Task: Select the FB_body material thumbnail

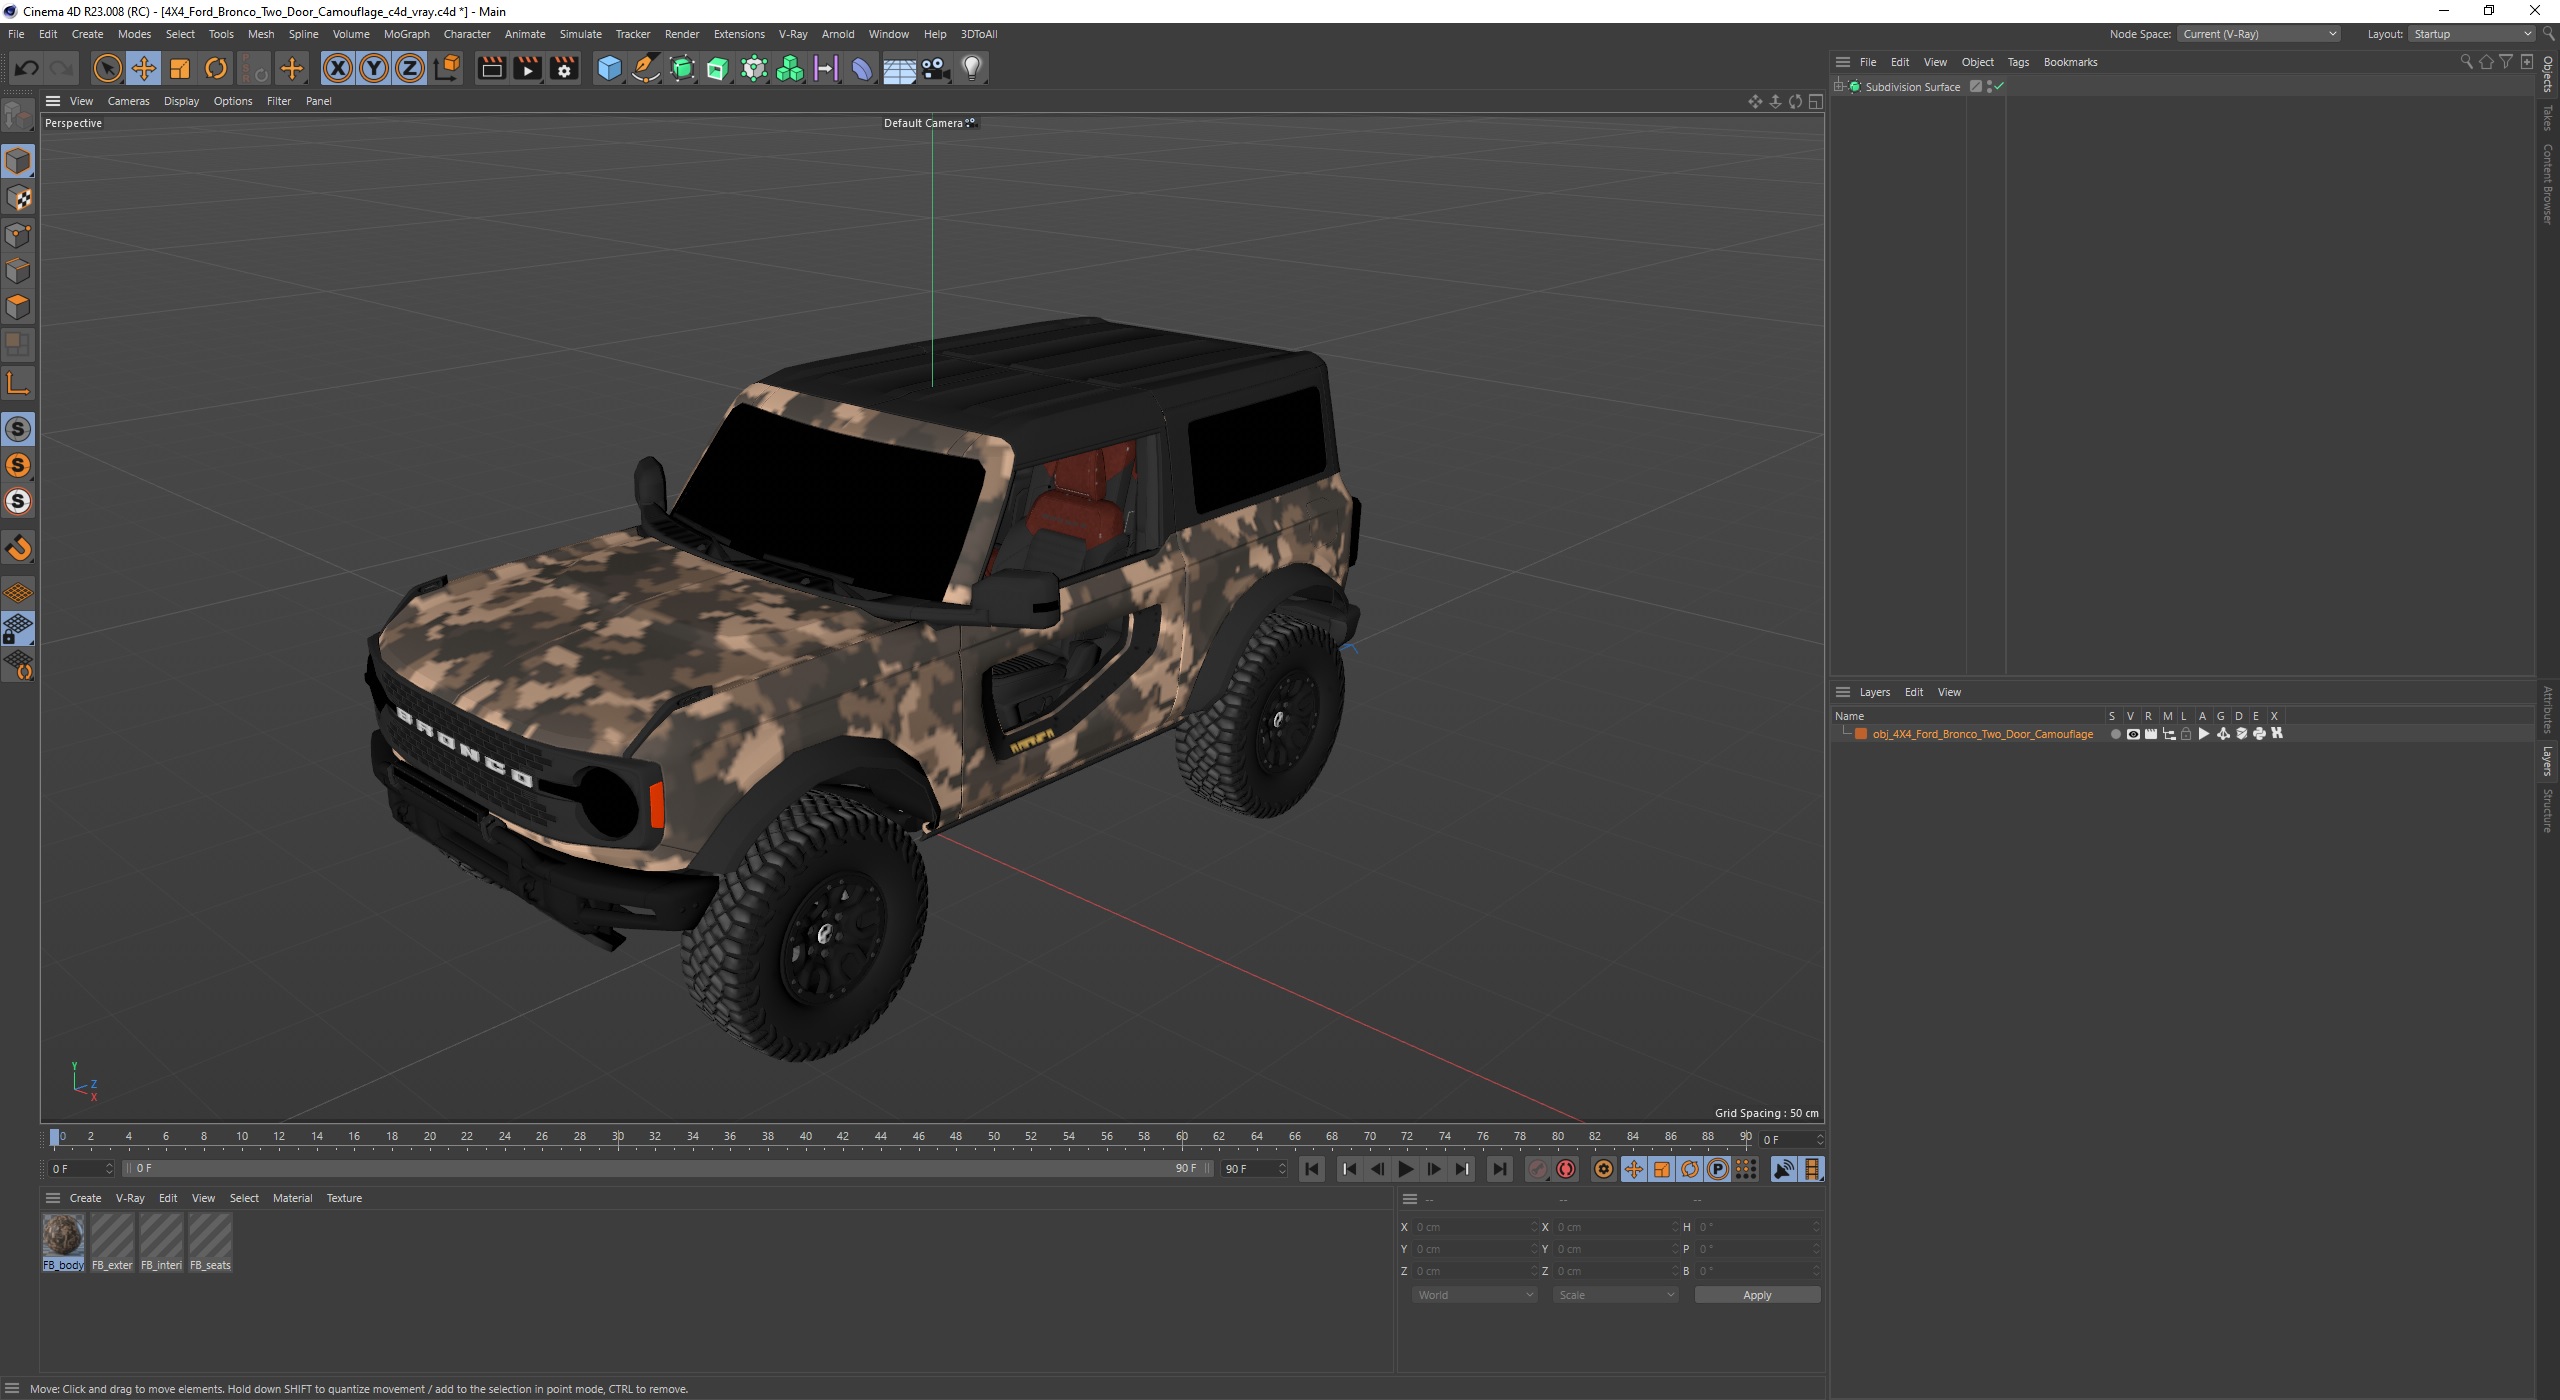Action: click(x=63, y=1237)
